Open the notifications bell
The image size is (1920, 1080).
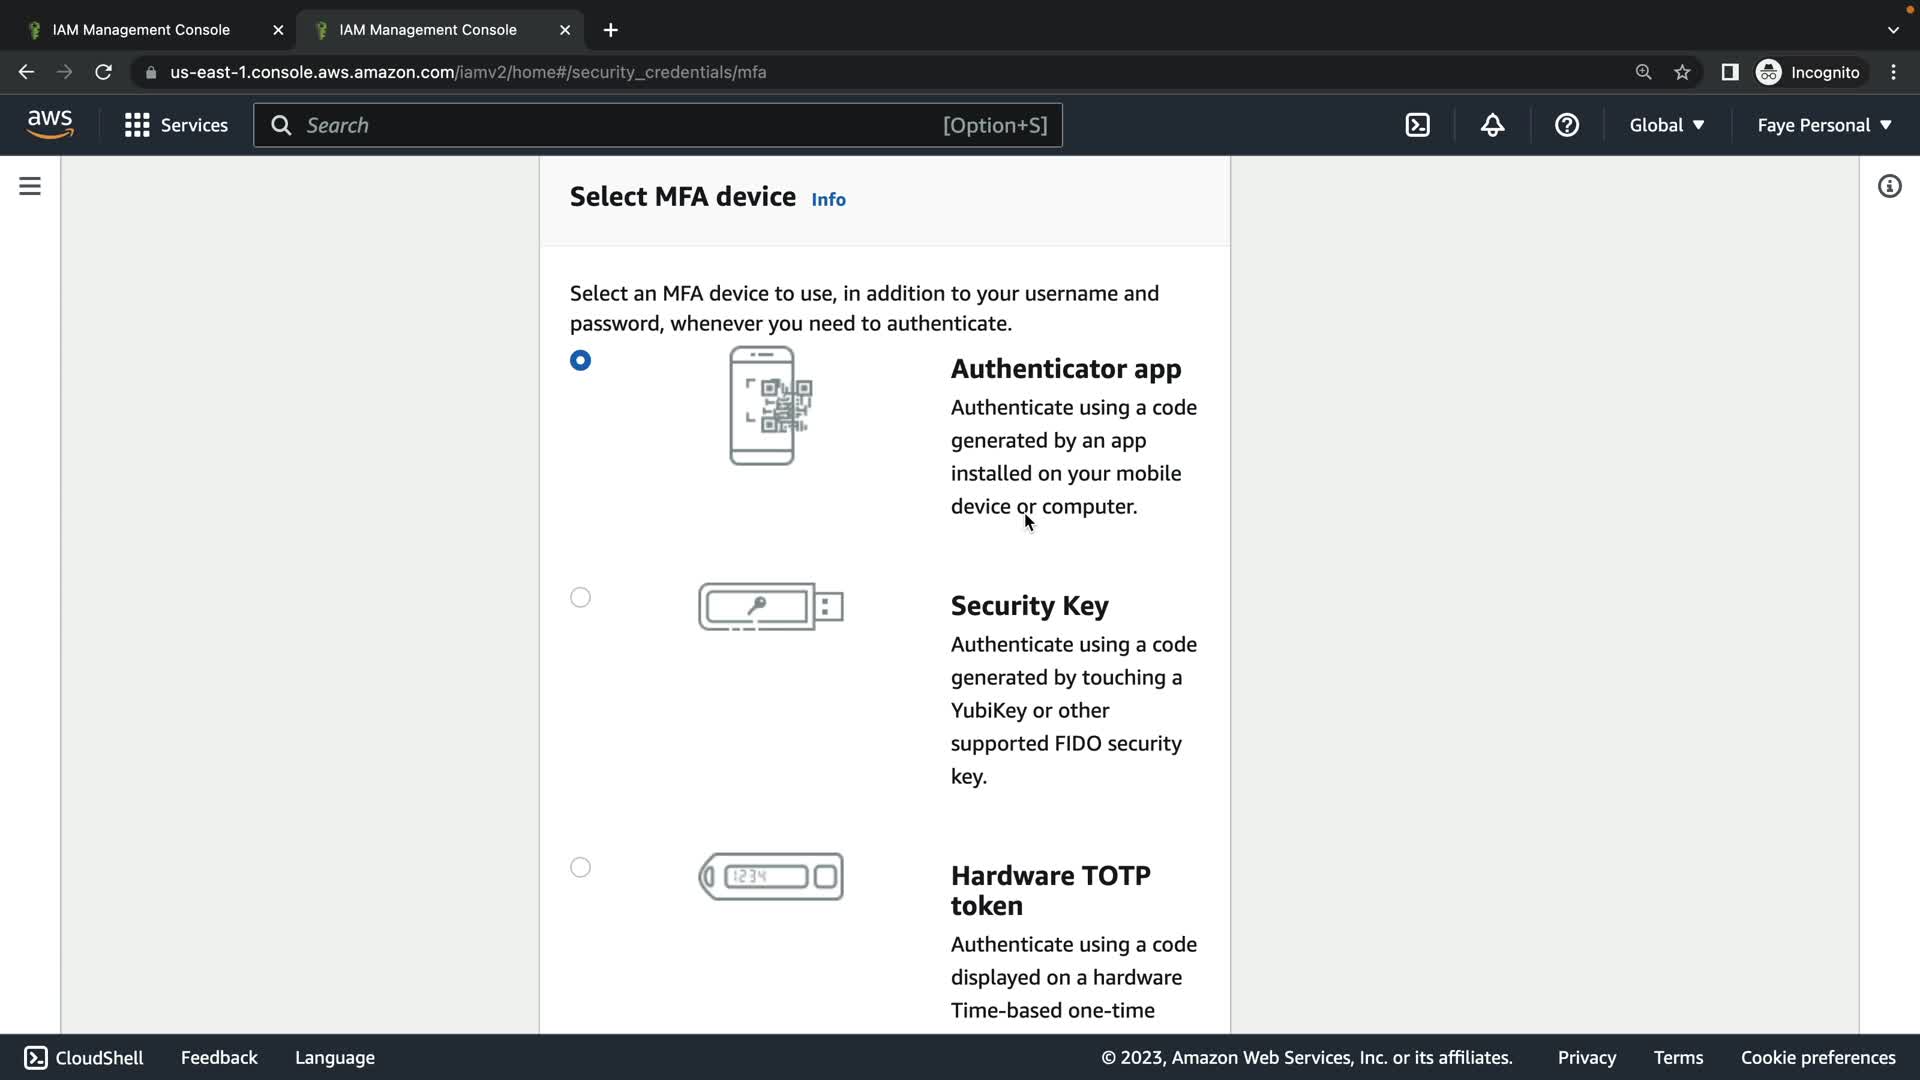pos(1492,125)
